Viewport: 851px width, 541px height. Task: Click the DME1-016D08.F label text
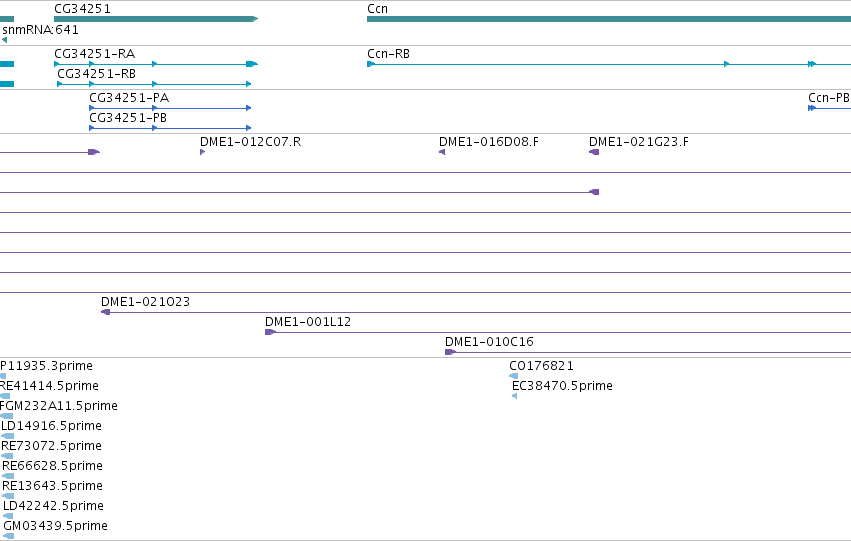point(488,142)
